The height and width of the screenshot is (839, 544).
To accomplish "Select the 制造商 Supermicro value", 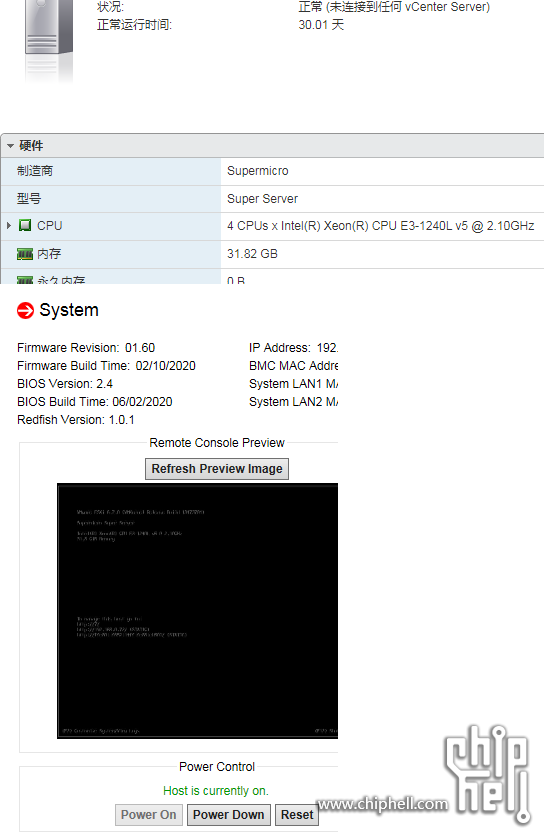I will pos(257,171).
